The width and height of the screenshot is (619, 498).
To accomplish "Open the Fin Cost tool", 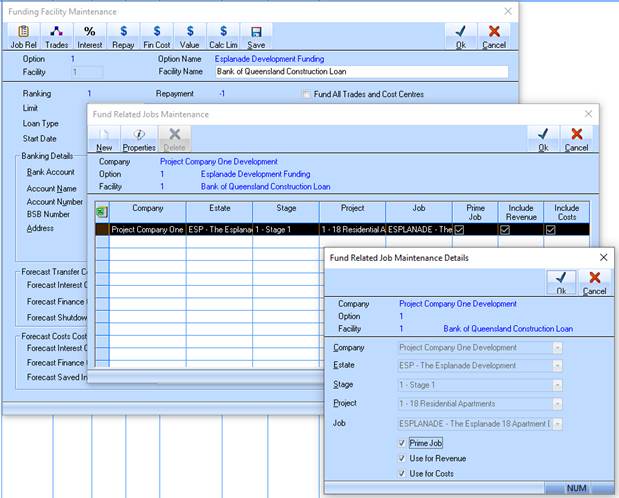I will (x=157, y=37).
